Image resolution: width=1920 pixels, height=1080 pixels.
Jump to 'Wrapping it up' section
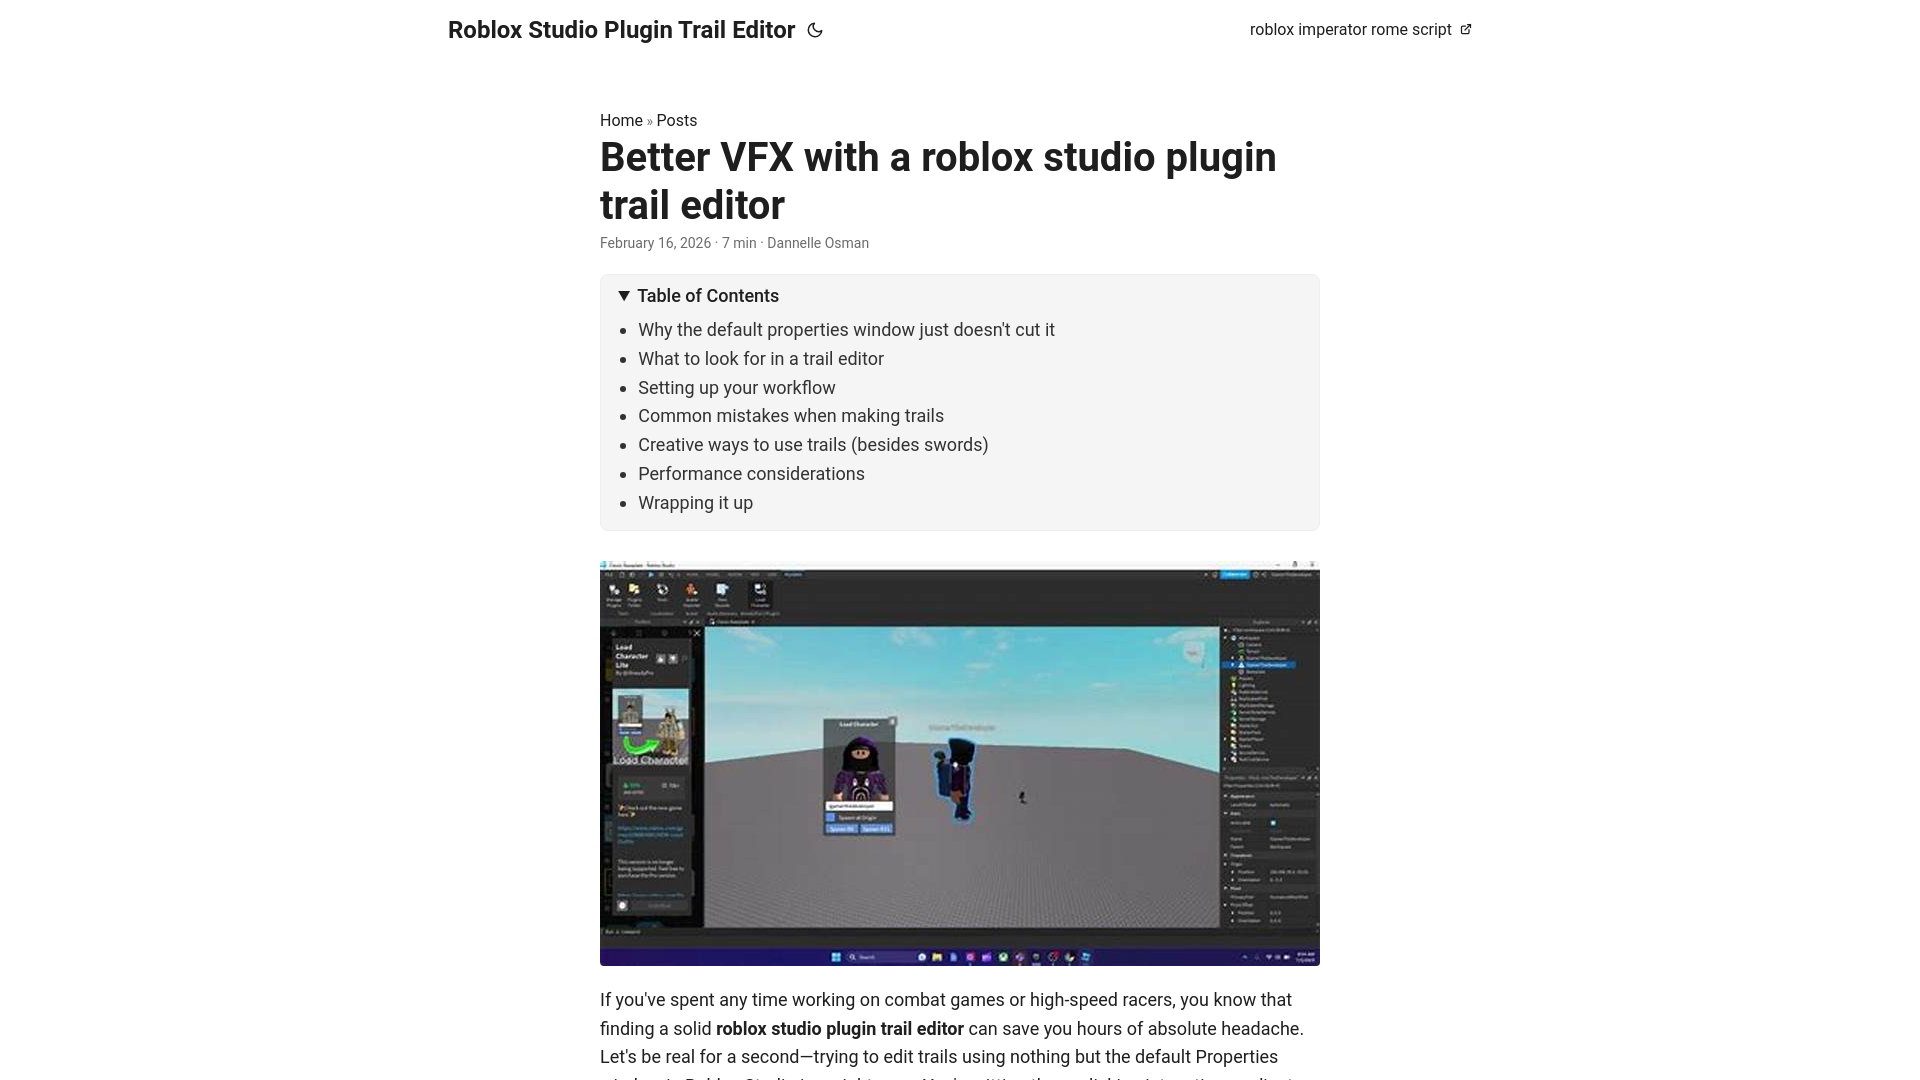695,503
